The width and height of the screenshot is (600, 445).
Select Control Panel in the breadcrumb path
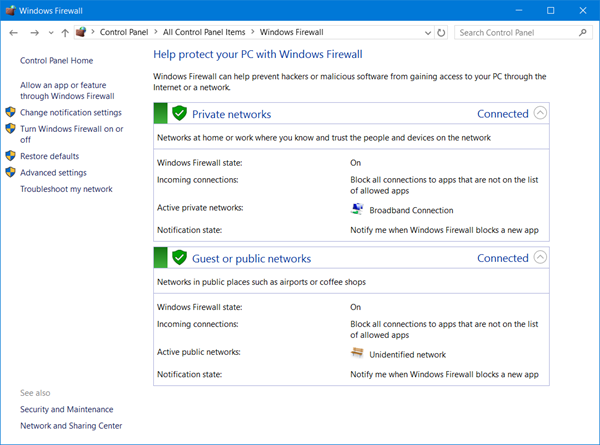[126, 32]
